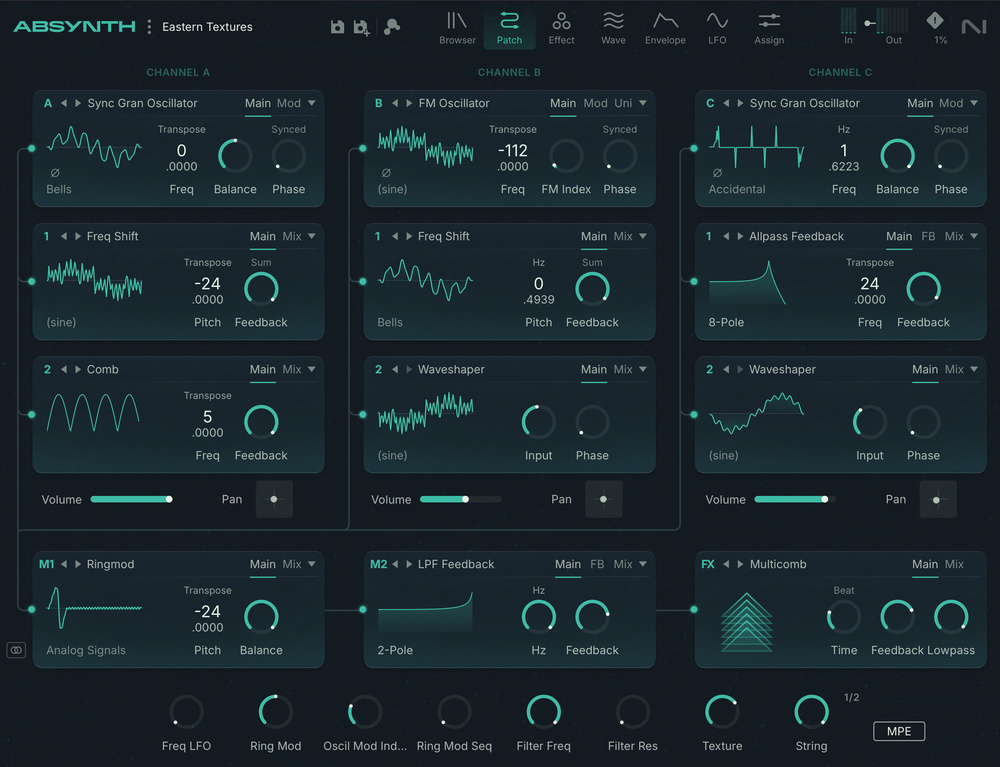1000x767 pixels.
Task: Open Ringmod module dropdown arrow
Action: coord(312,564)
